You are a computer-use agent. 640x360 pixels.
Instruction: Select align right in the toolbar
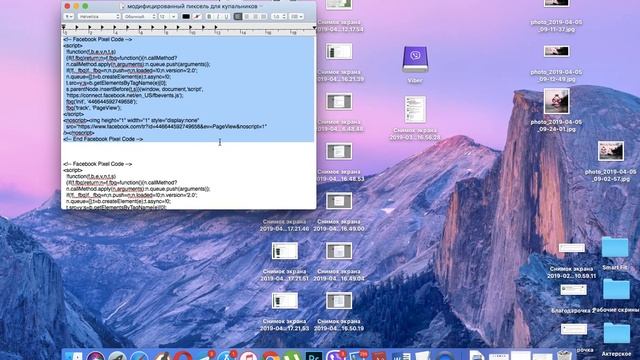(255, 16)
